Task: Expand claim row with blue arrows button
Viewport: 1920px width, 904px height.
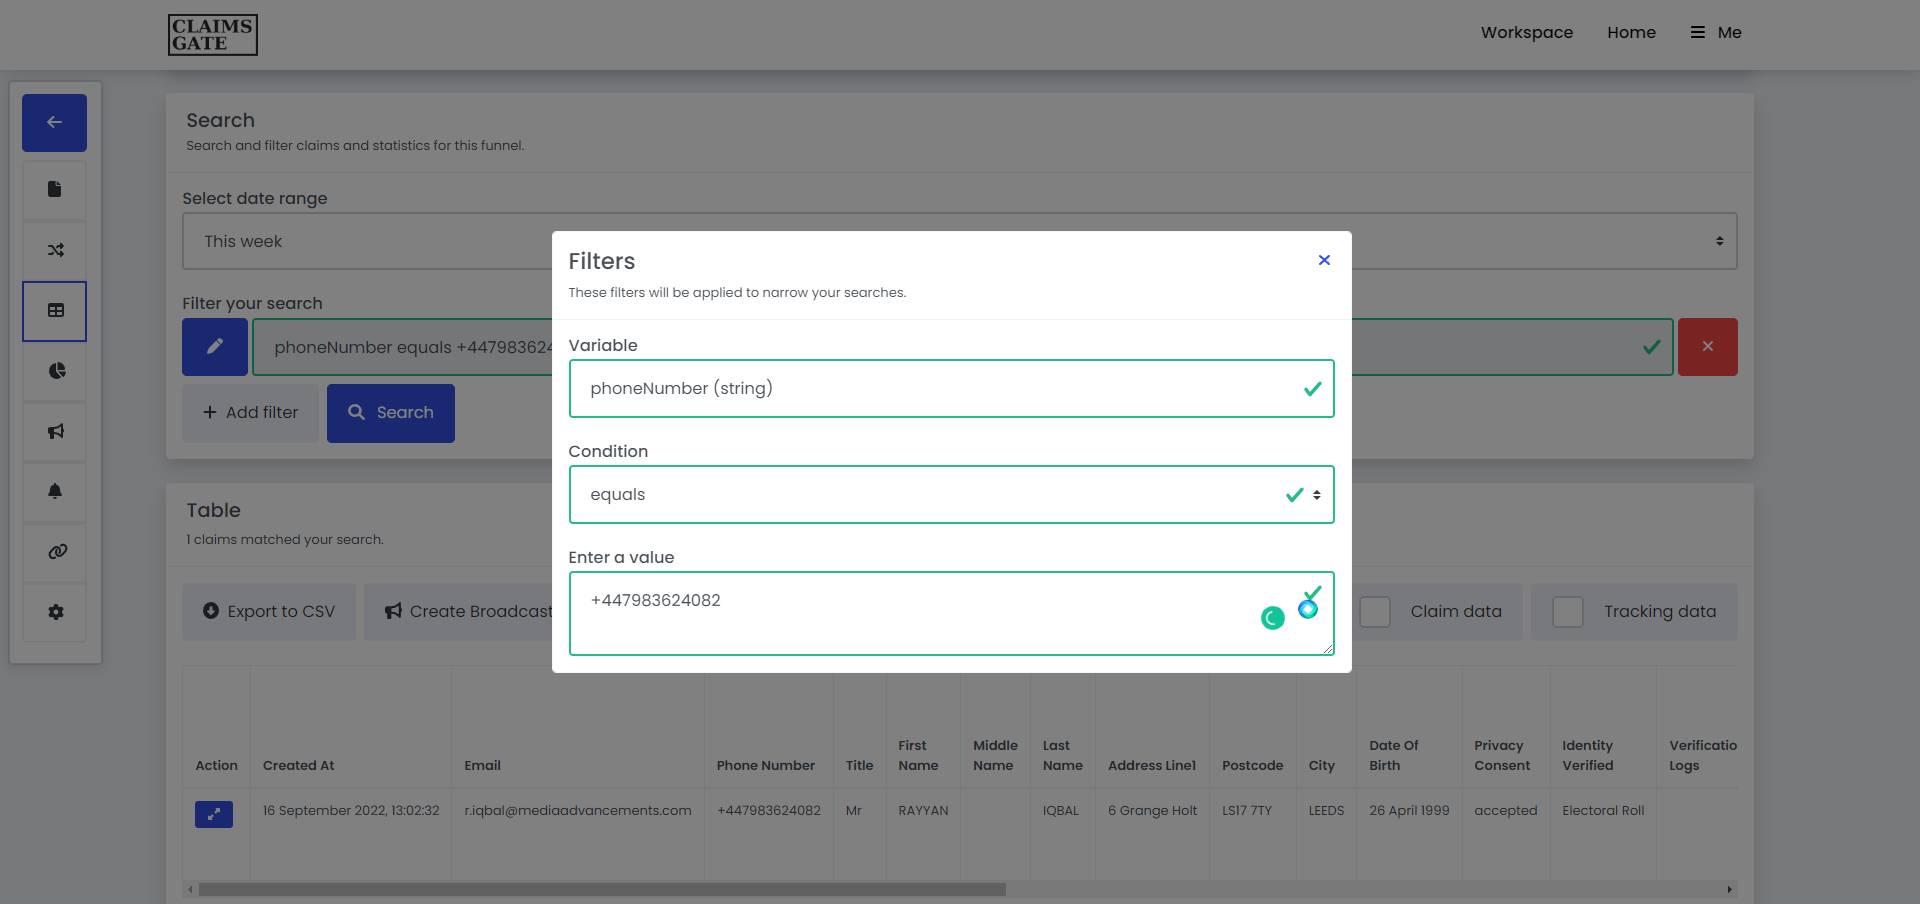Action: [x=213, y=814]
